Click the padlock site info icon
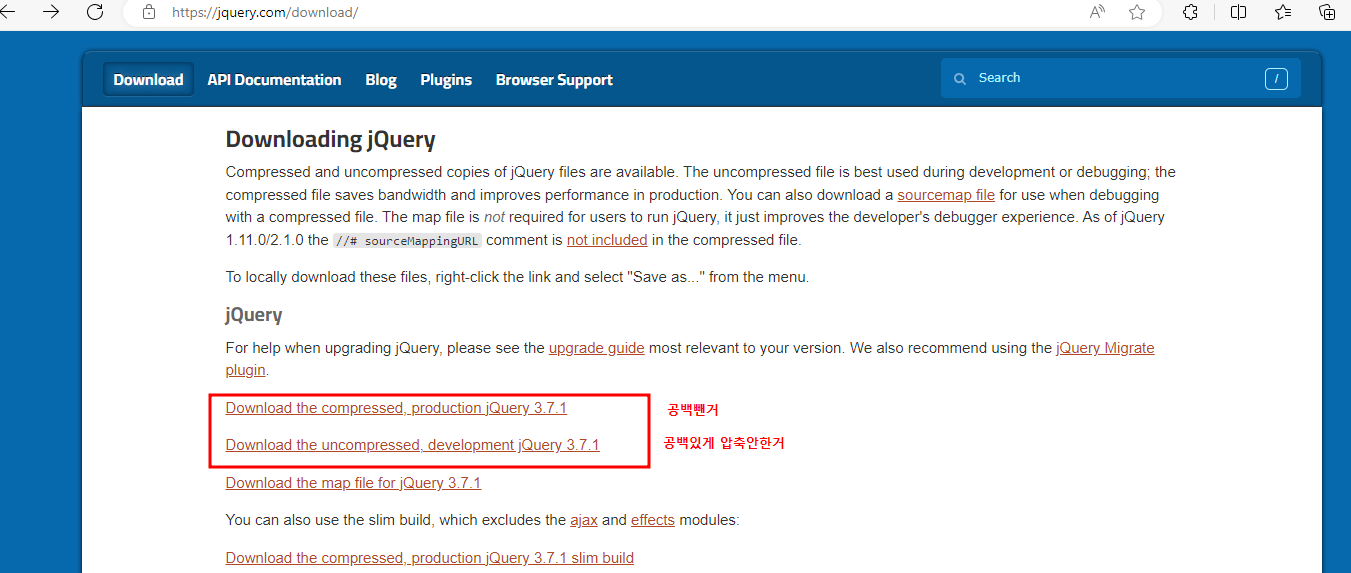 [x=149, y=13]
